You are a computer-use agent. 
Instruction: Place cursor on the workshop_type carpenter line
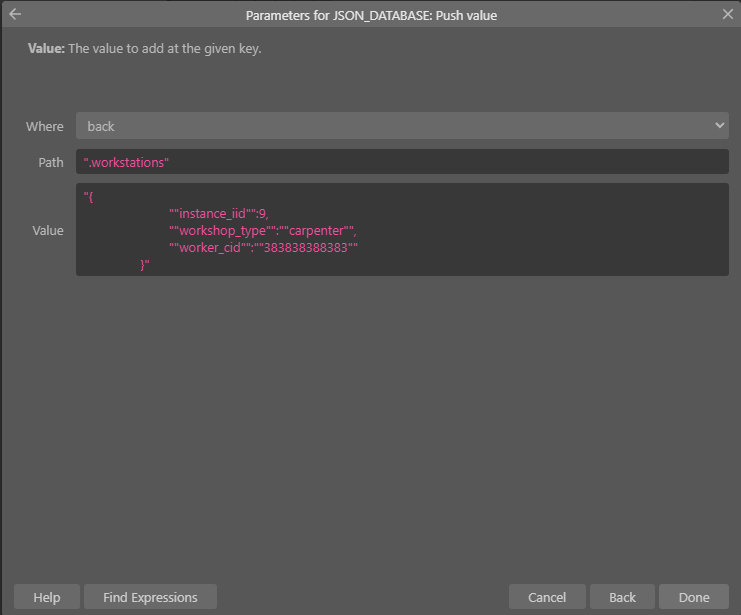(x=263, y=231)
